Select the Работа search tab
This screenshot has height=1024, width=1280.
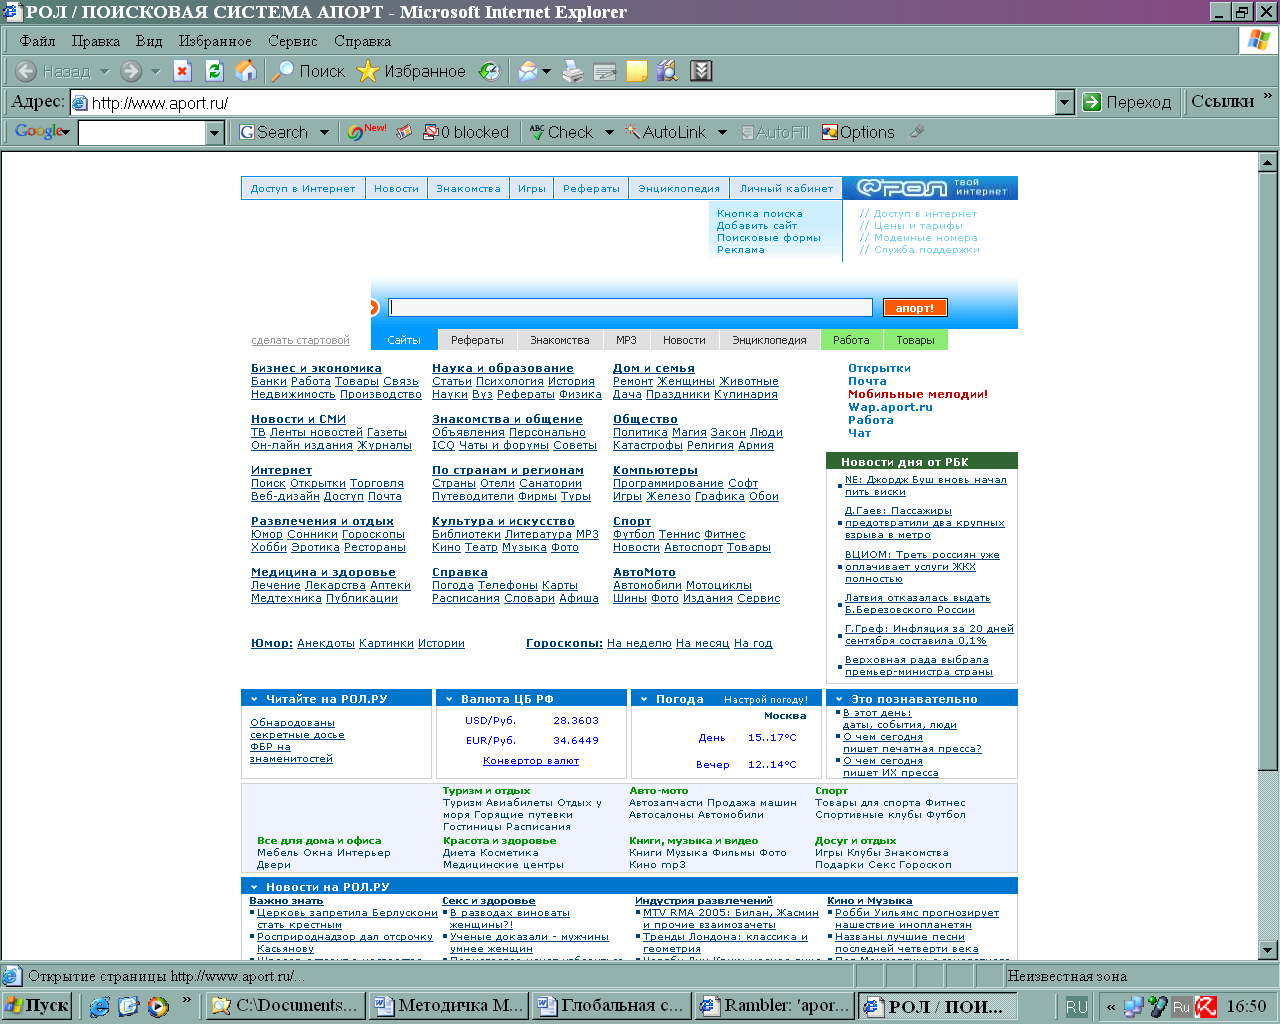pos(851,340)
